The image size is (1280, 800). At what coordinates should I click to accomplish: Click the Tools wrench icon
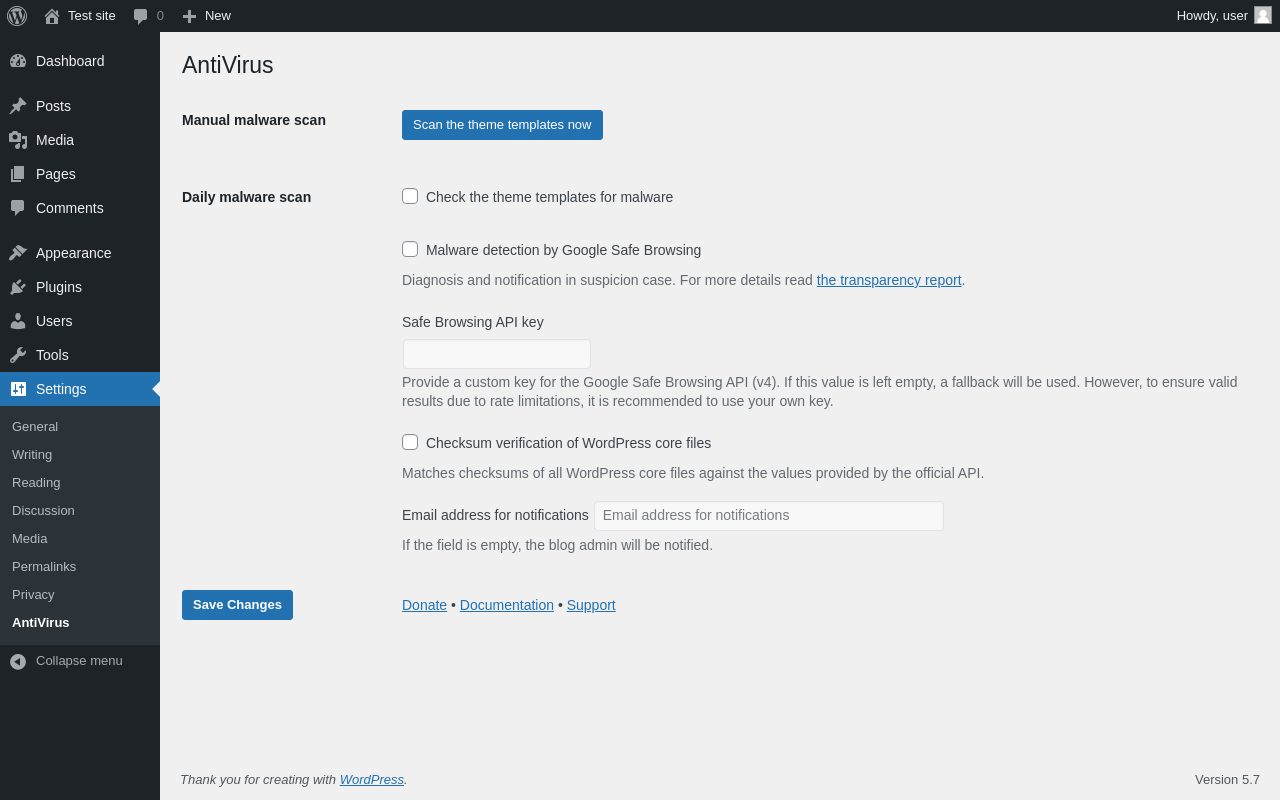pos(18,355)
